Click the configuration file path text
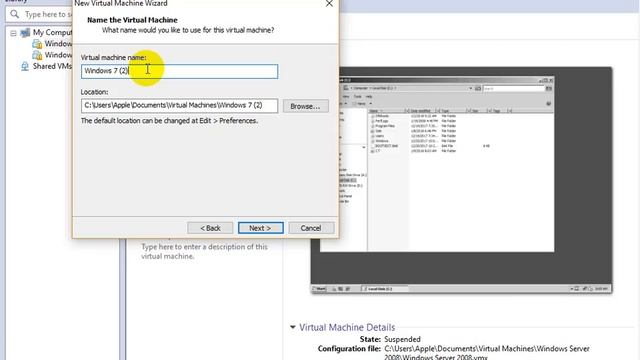640x360 pixels. pos(487,353)
